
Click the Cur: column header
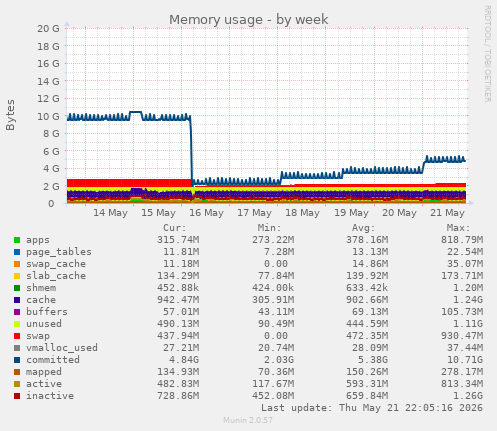[x=175, y=228]
